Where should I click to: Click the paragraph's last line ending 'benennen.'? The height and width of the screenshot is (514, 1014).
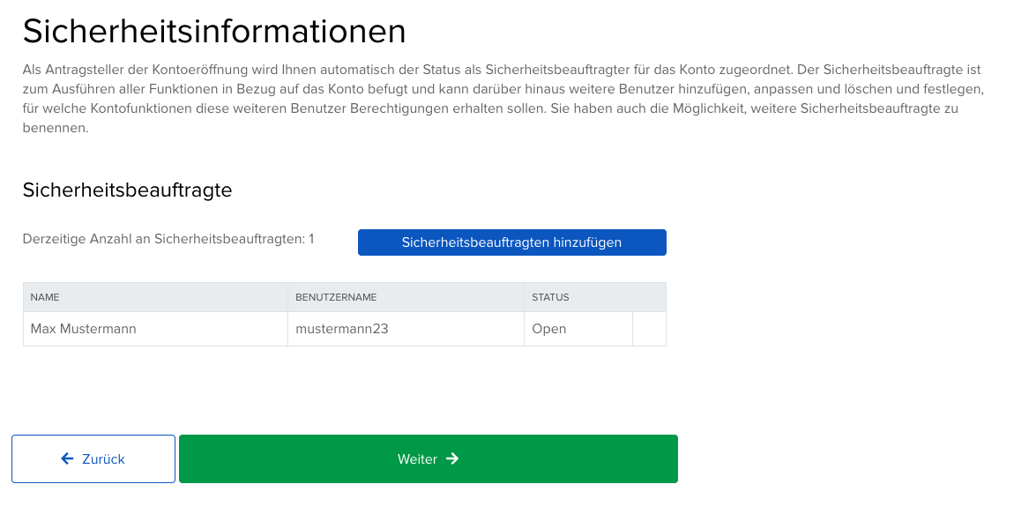click(56, 128)
